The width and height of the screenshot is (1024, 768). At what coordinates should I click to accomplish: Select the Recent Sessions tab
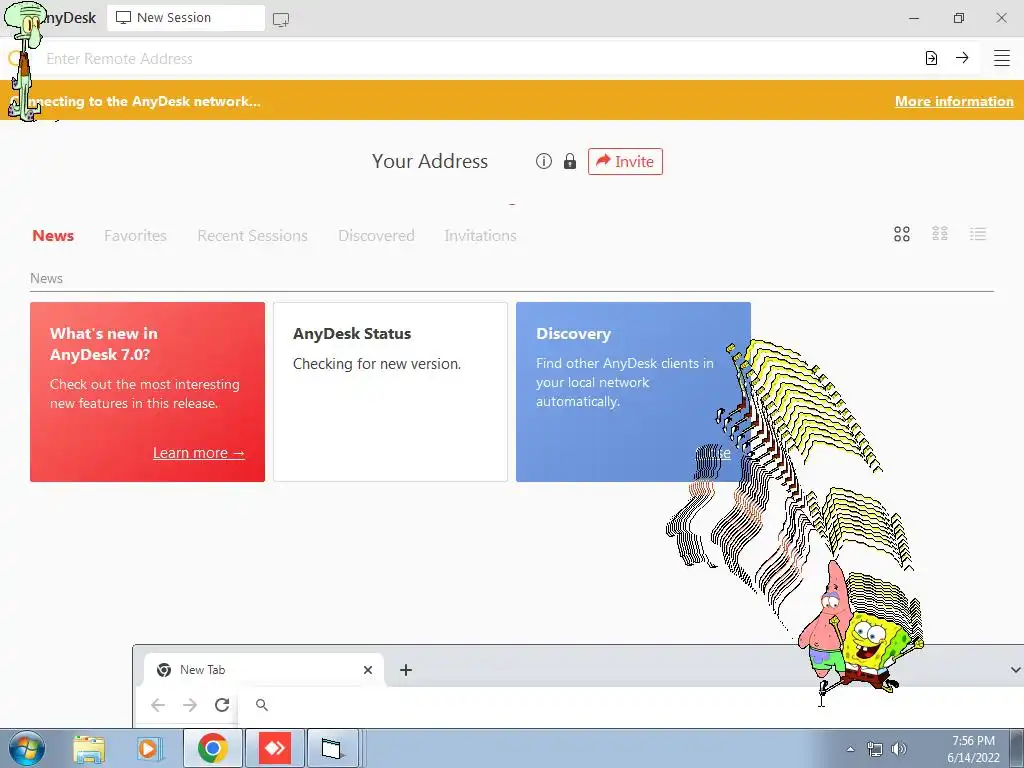pos(252,235)
